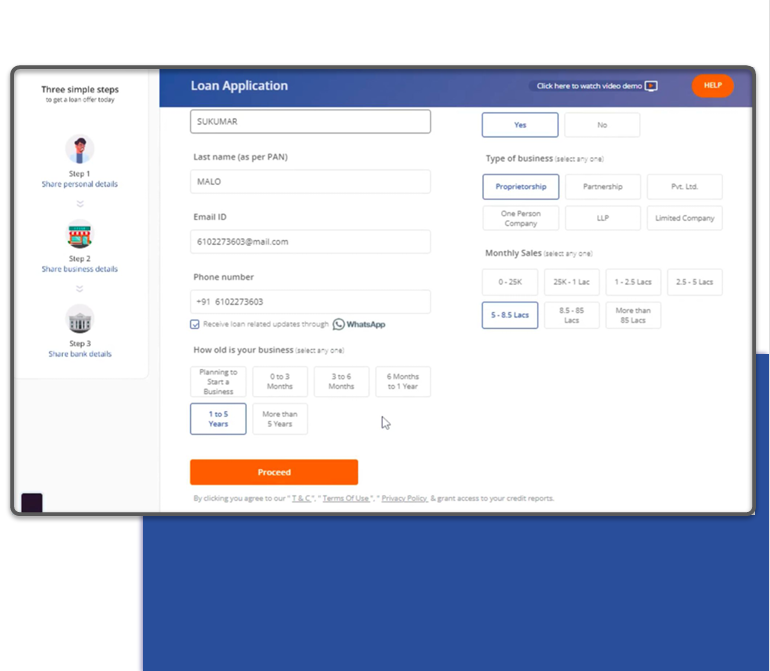Screen dimensions: 770x671
Task: Select Planning to Start a Business option
Action: pyautogui.click(x=218, y=382)
